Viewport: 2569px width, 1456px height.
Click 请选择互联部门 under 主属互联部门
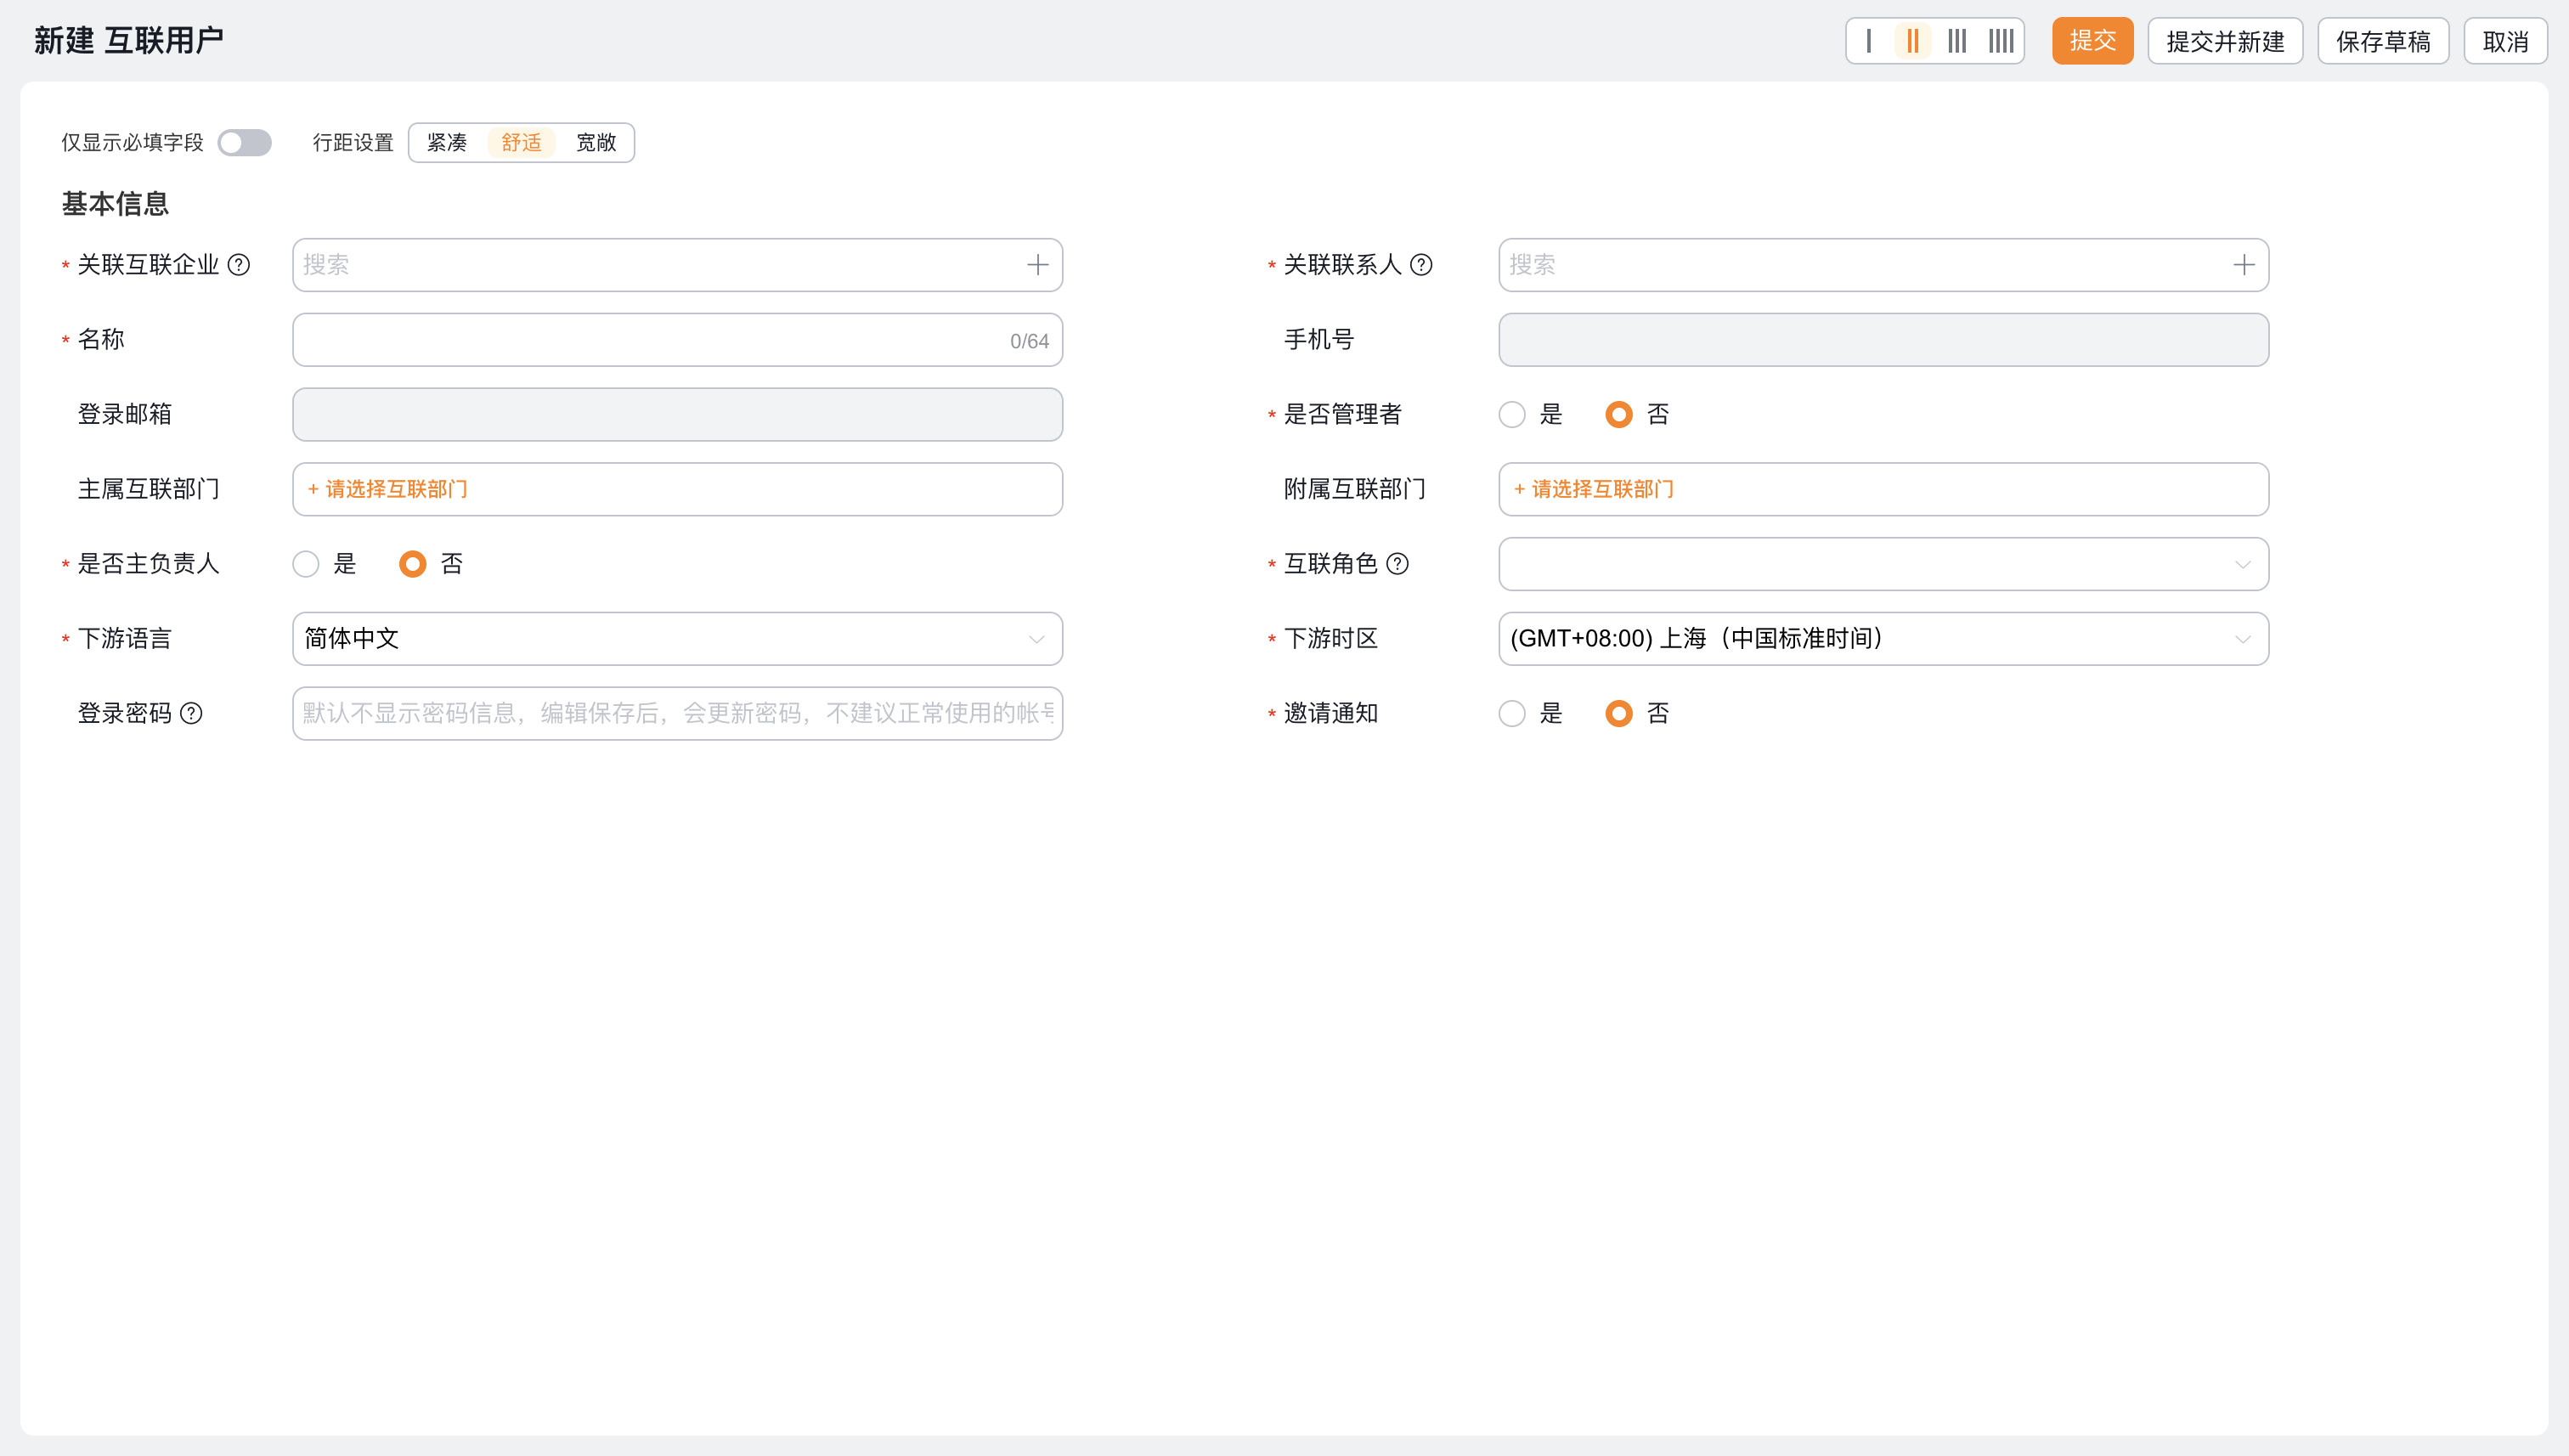(388, 489)
